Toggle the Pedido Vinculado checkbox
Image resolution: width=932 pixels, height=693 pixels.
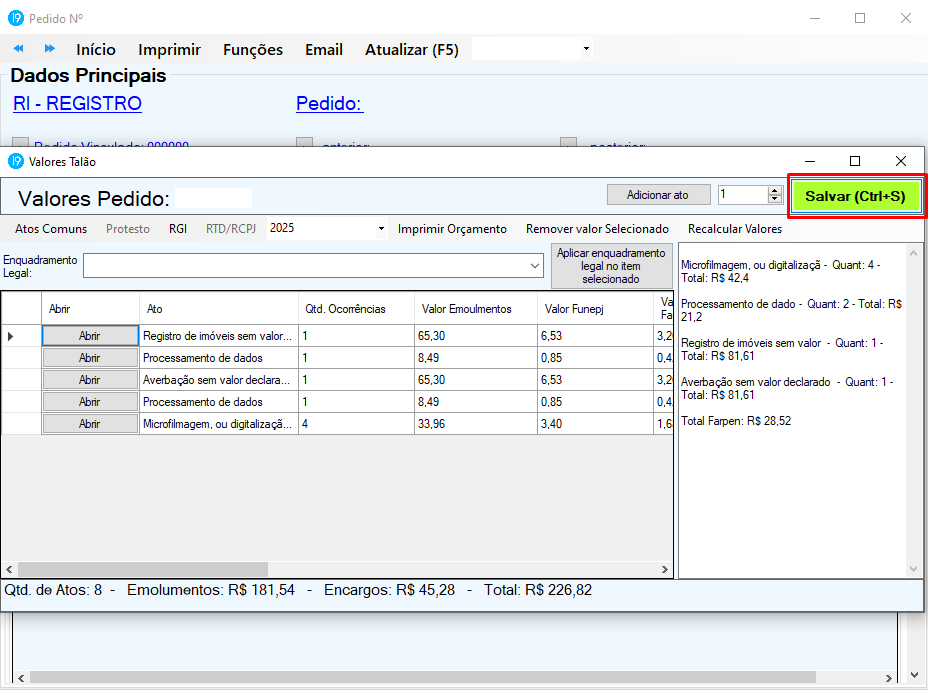click(21, 144)
